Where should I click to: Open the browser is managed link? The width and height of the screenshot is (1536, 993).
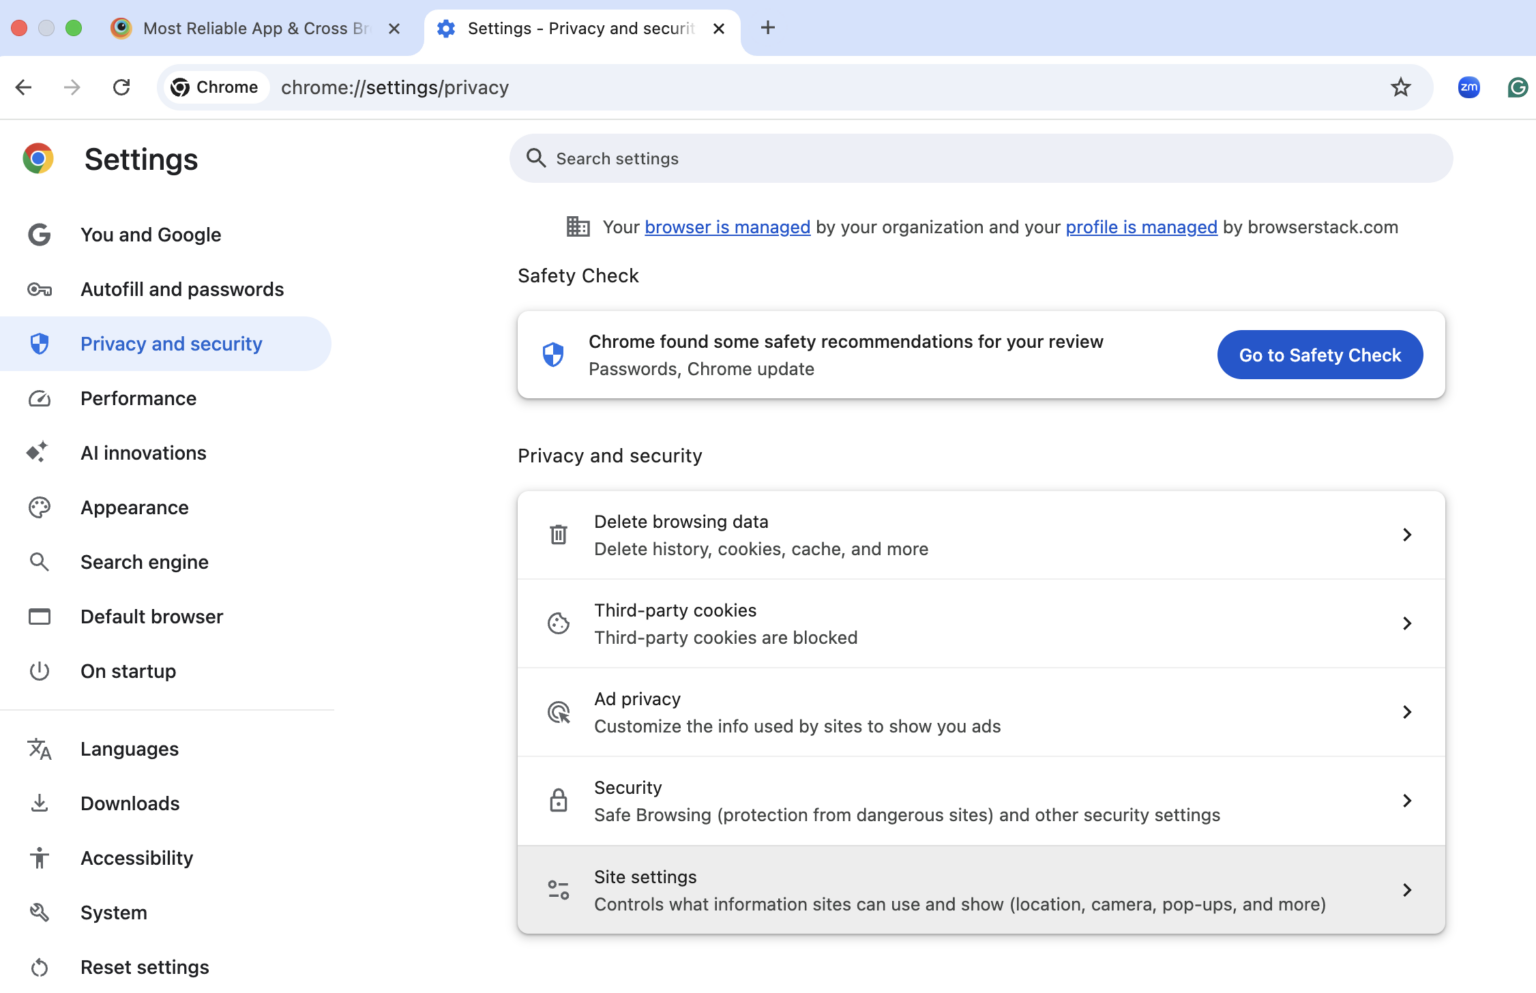tap(727, 227)
